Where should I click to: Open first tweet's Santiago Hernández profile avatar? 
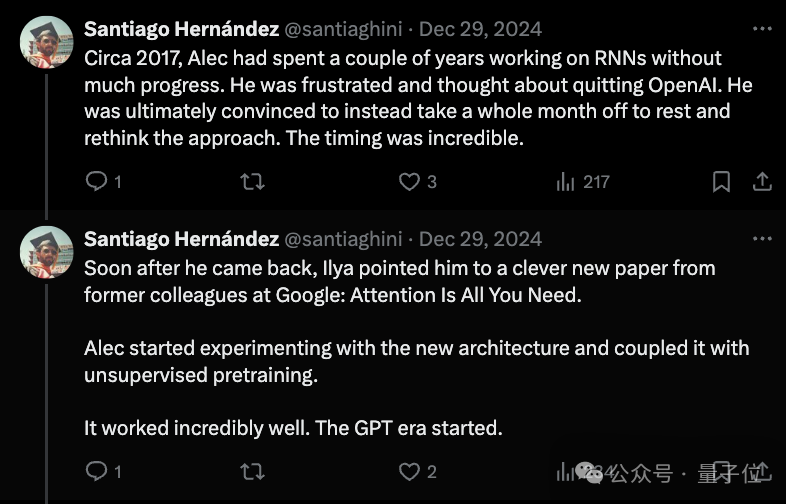[47, 42]
